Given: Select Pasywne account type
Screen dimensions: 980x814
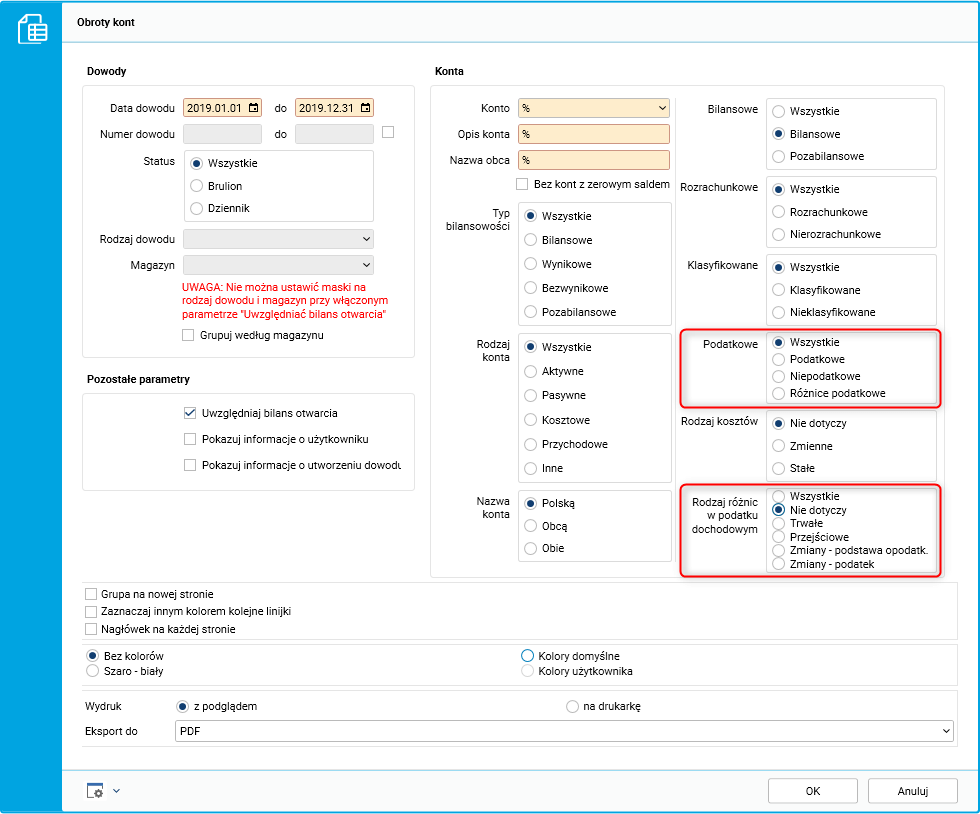Looking at the screenshot, I should pyautogui.click(x=531, y=395).
